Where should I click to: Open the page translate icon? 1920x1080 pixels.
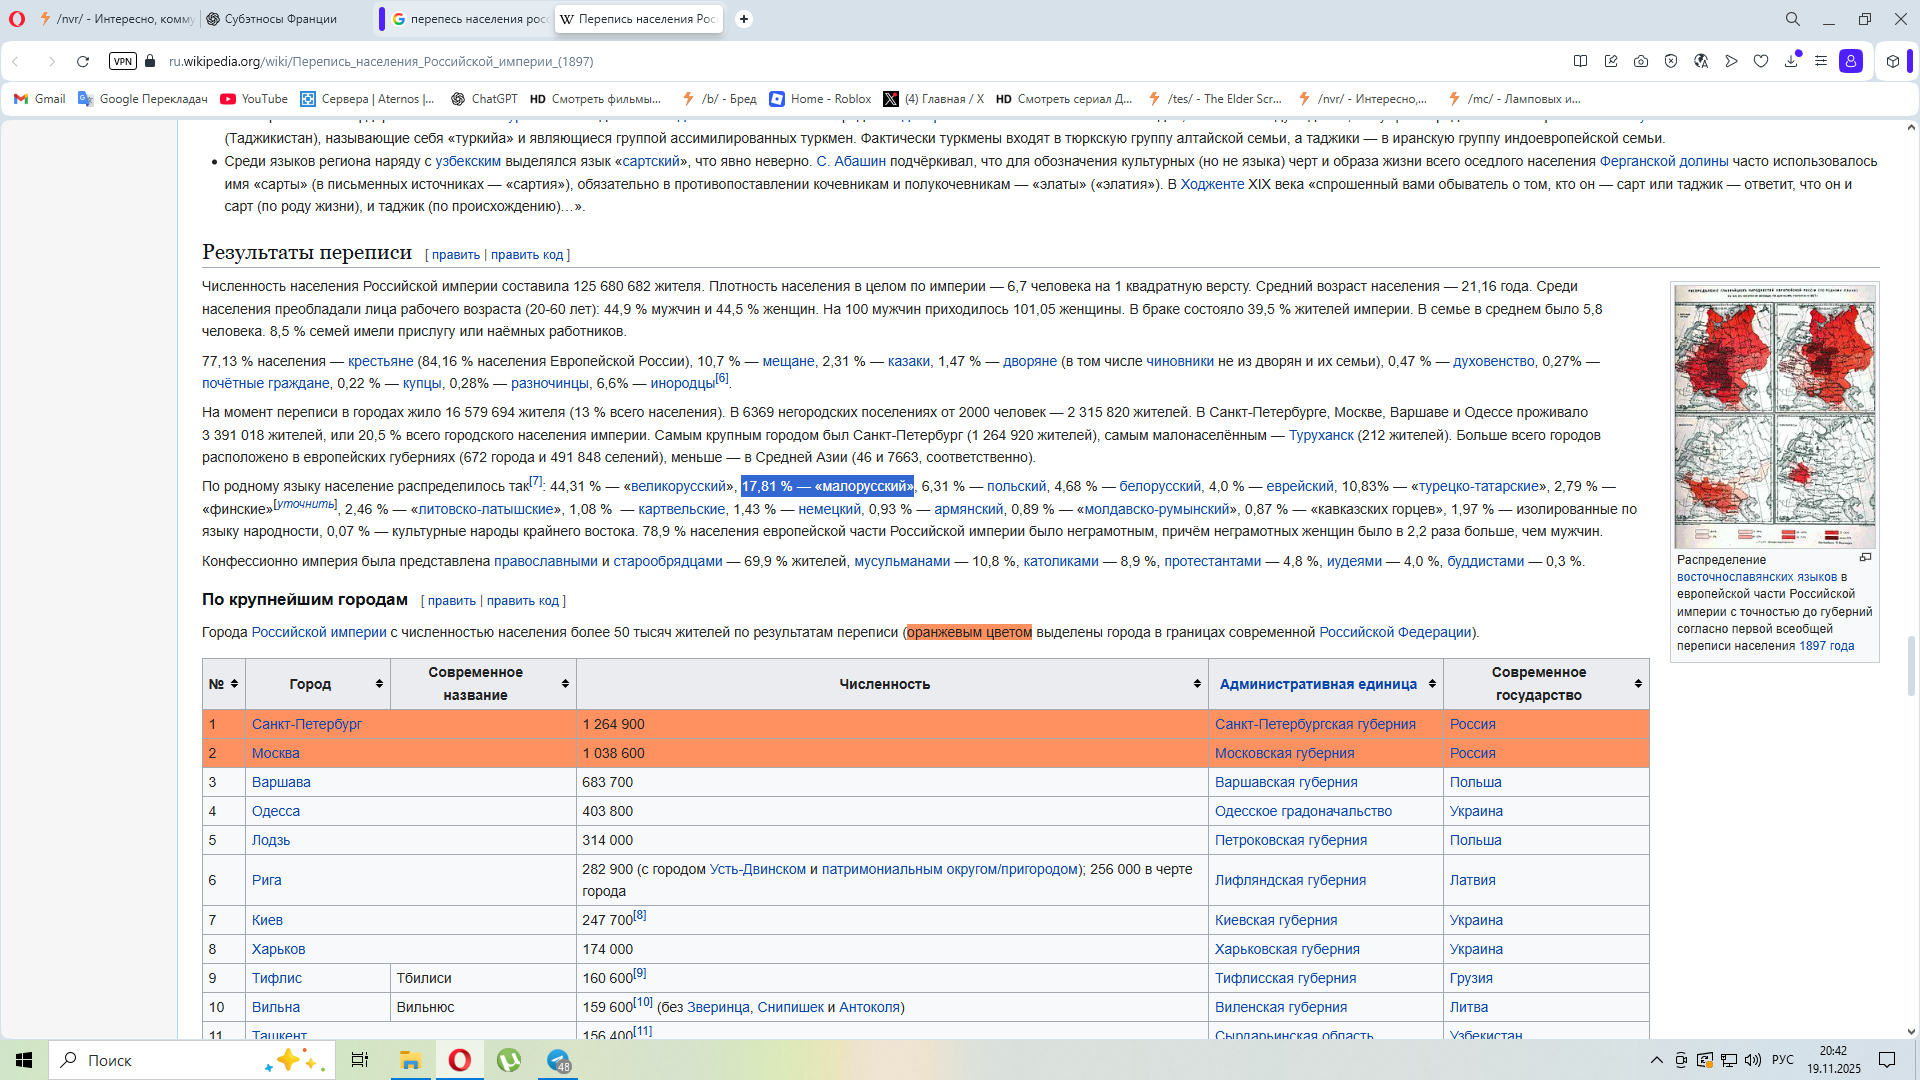(x=1701, y=61)
